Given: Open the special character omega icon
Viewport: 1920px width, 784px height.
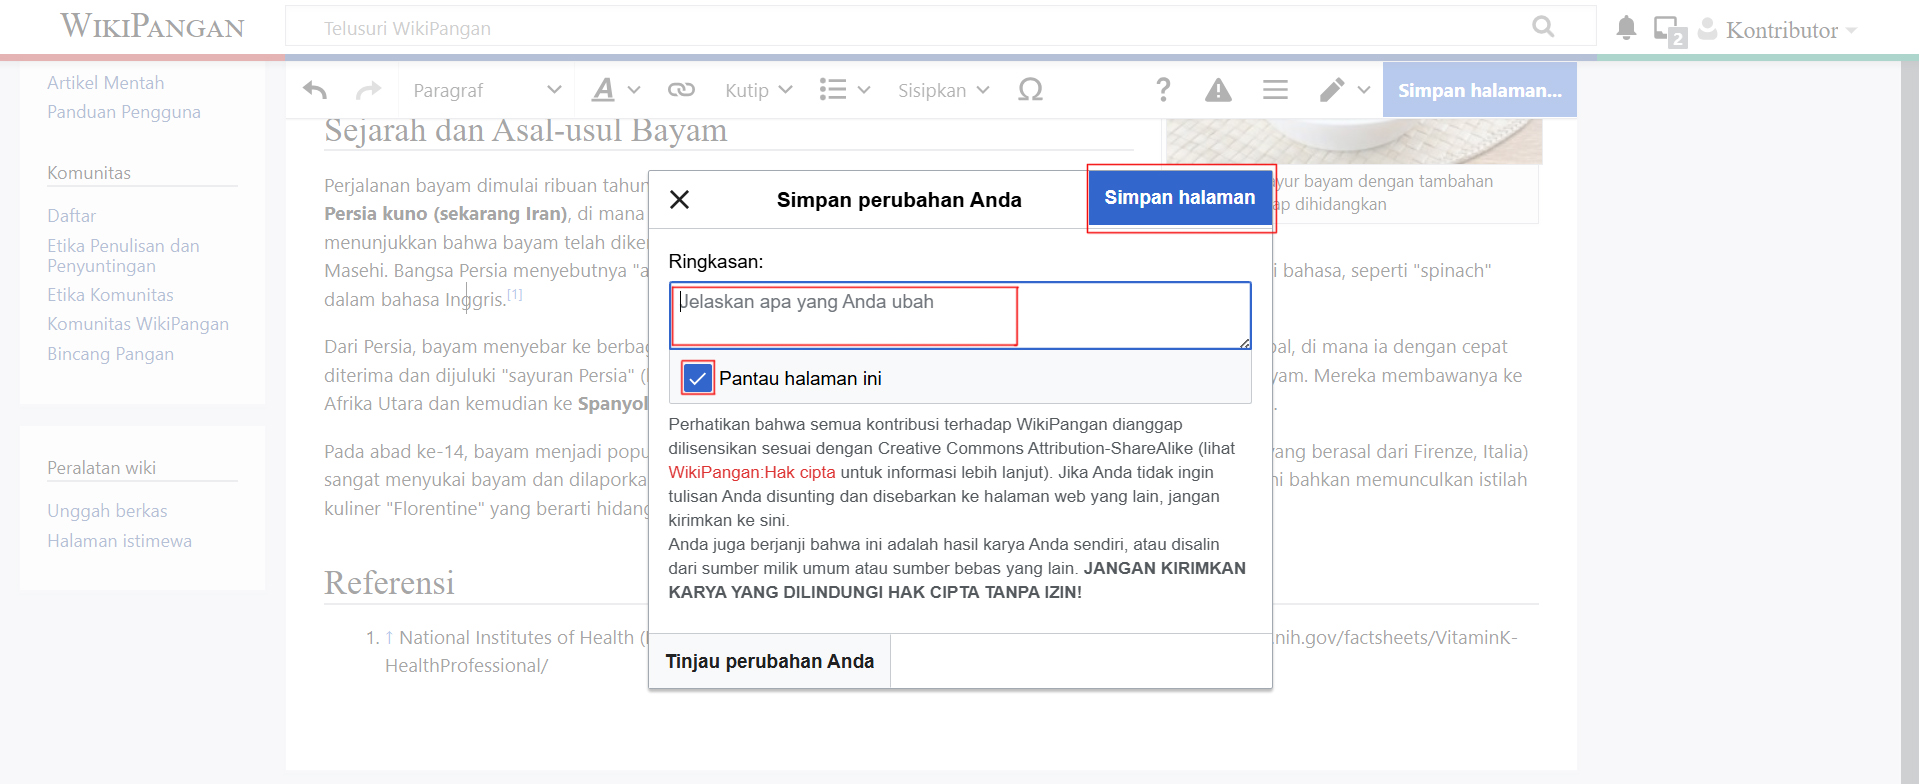Looking at the screenshot, I should [1030, 90].
